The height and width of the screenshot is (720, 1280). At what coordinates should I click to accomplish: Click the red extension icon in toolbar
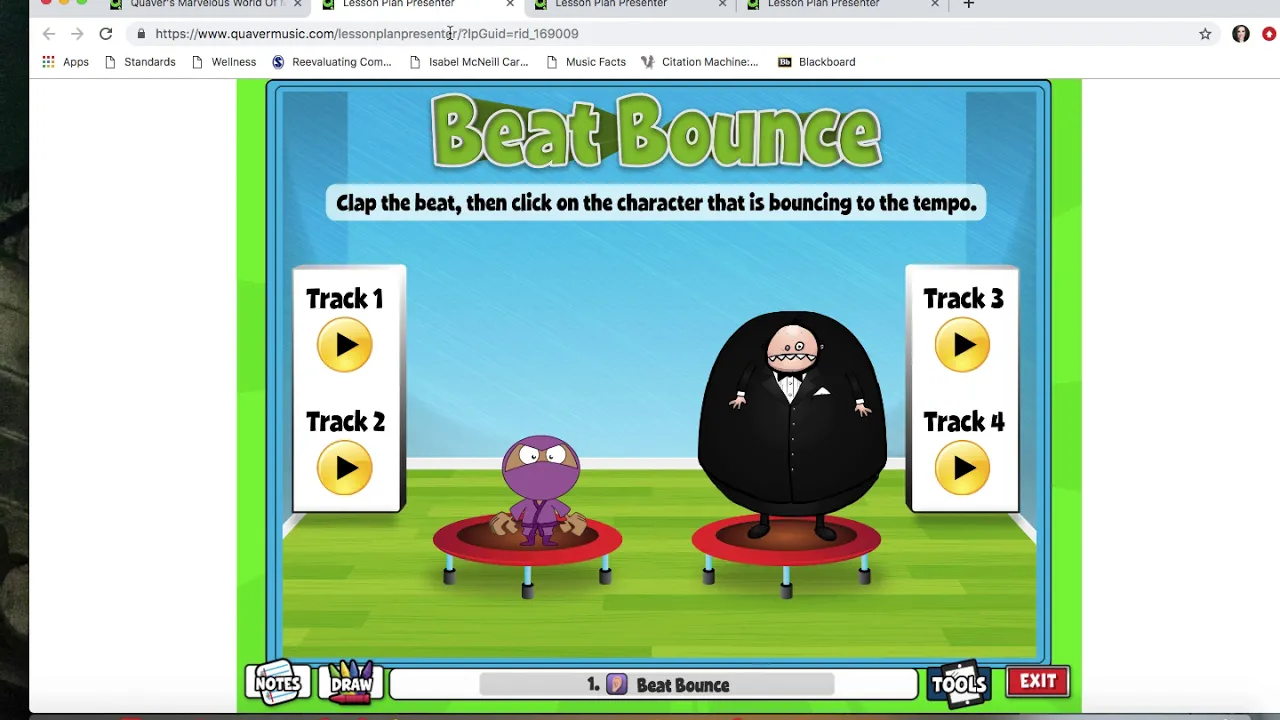point(1269,34)
